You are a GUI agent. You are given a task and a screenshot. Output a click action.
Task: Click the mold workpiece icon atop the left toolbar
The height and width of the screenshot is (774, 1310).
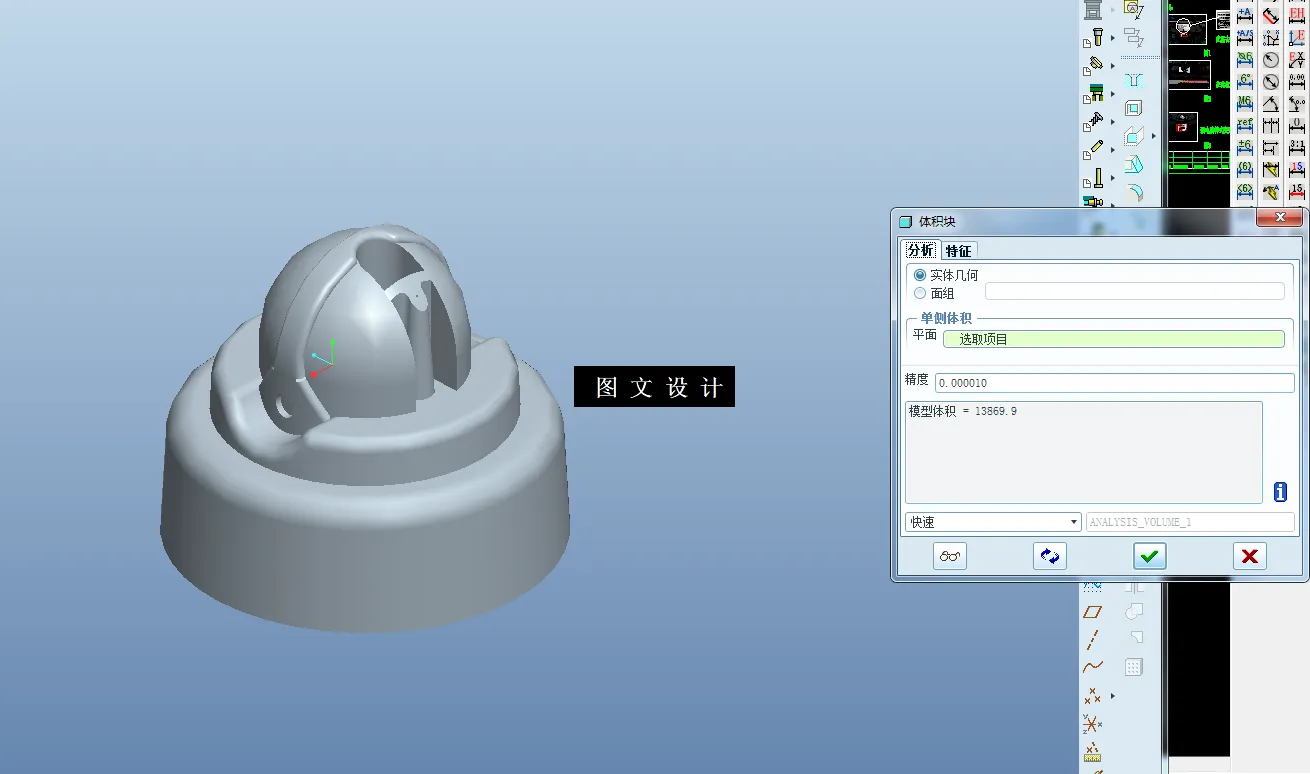tap(1095, 10)
